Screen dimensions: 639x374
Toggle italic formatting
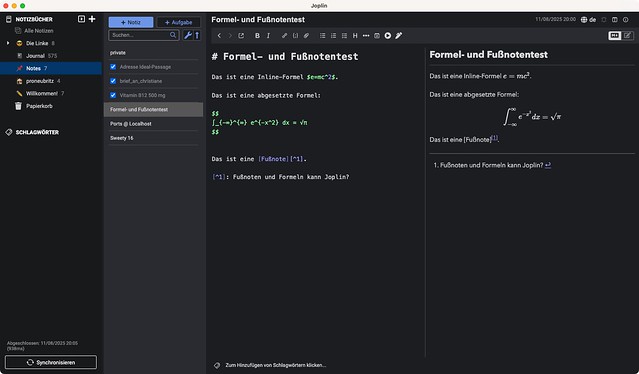pyautogui.click(x=268, y=35)
